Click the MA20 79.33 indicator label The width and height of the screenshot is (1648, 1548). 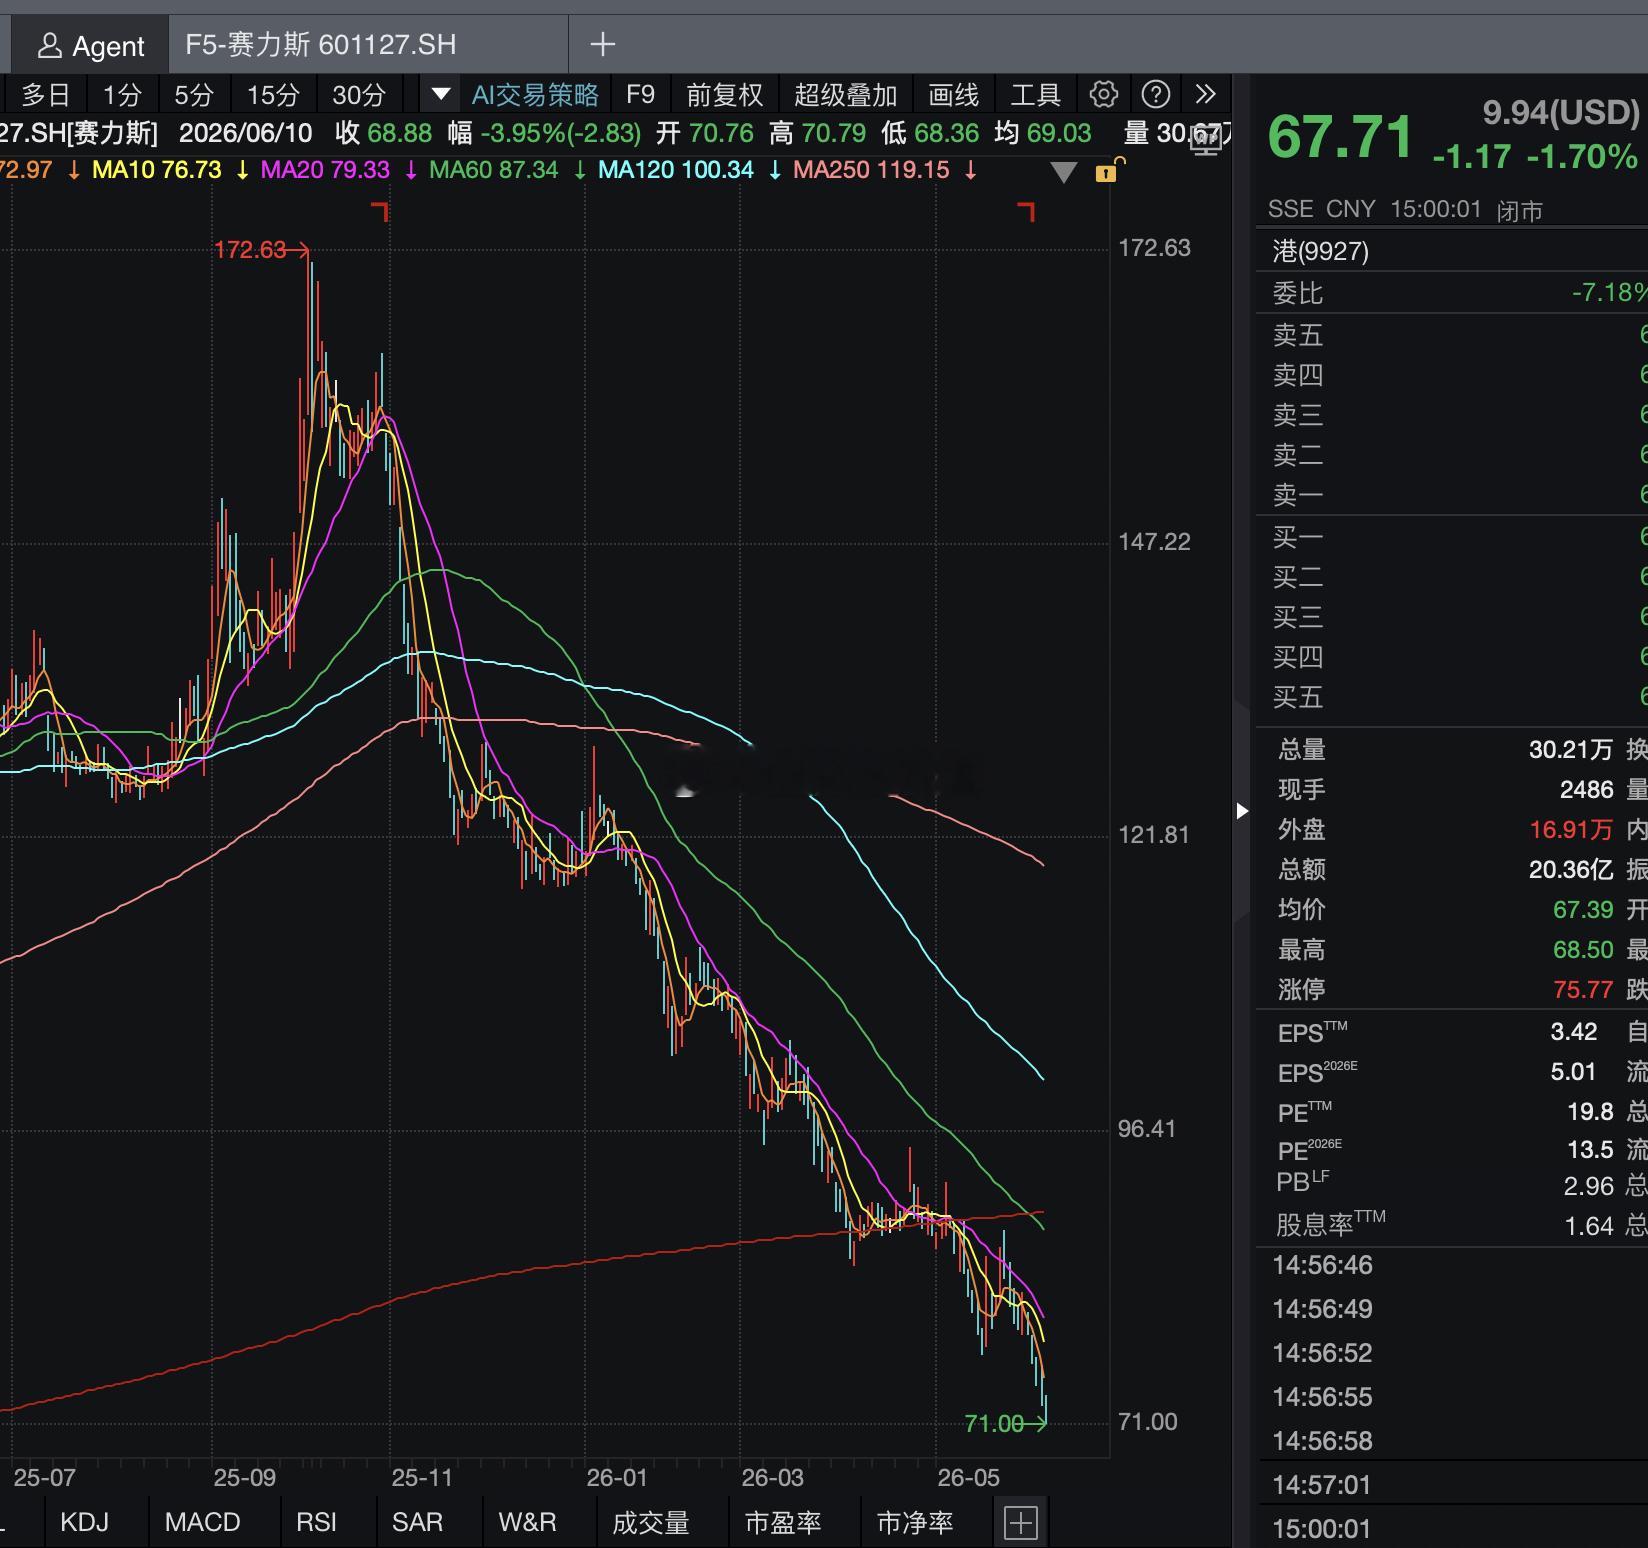click(x=325, y=170)
